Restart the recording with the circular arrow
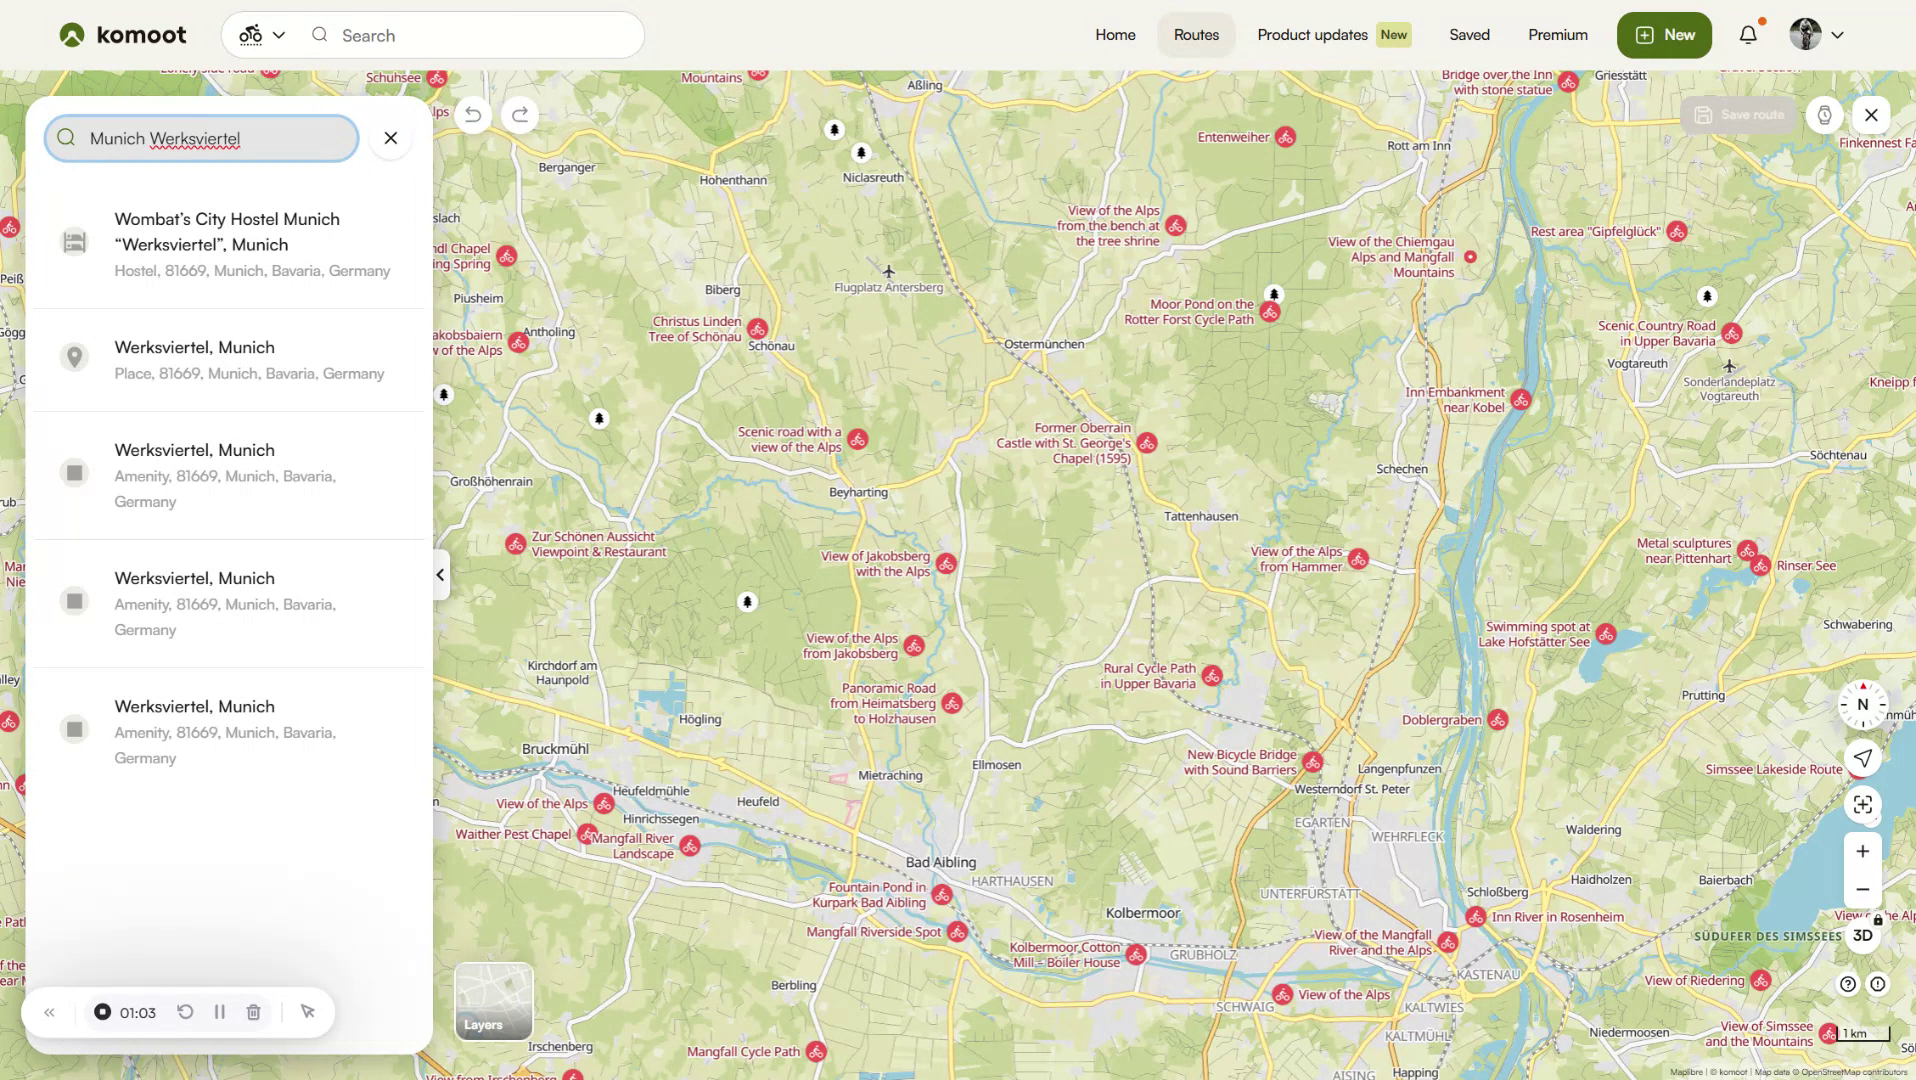The width and height of the screenshot is (1916, 1080). coord(185,1012)
